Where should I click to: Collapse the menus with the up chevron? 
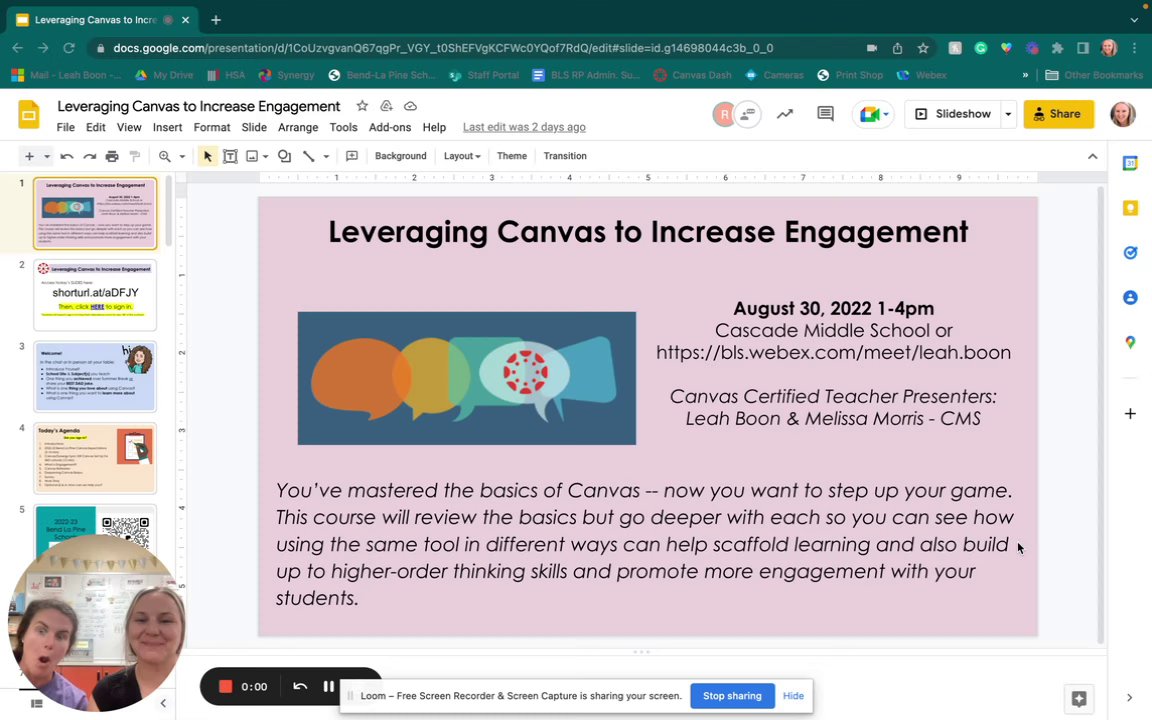point(1092,156)
